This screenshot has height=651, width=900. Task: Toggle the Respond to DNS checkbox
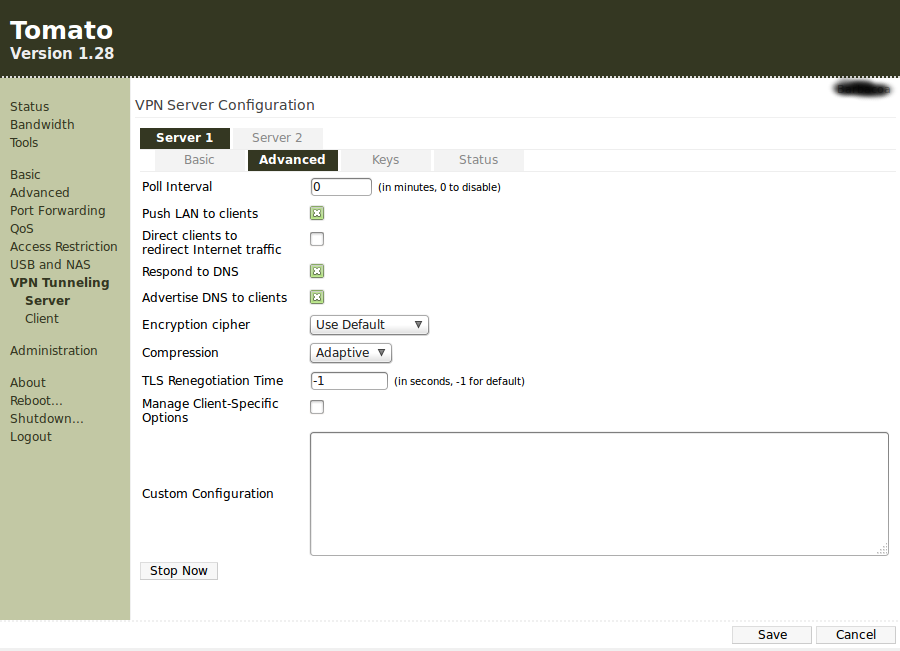tap(317, 271)
